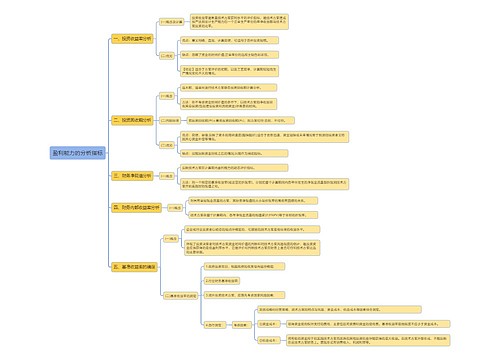The image size is (500, 360).
Task: Click the 二、投资回收期分析 branch node
Action: pyautogui.click(x=132, y=120)
